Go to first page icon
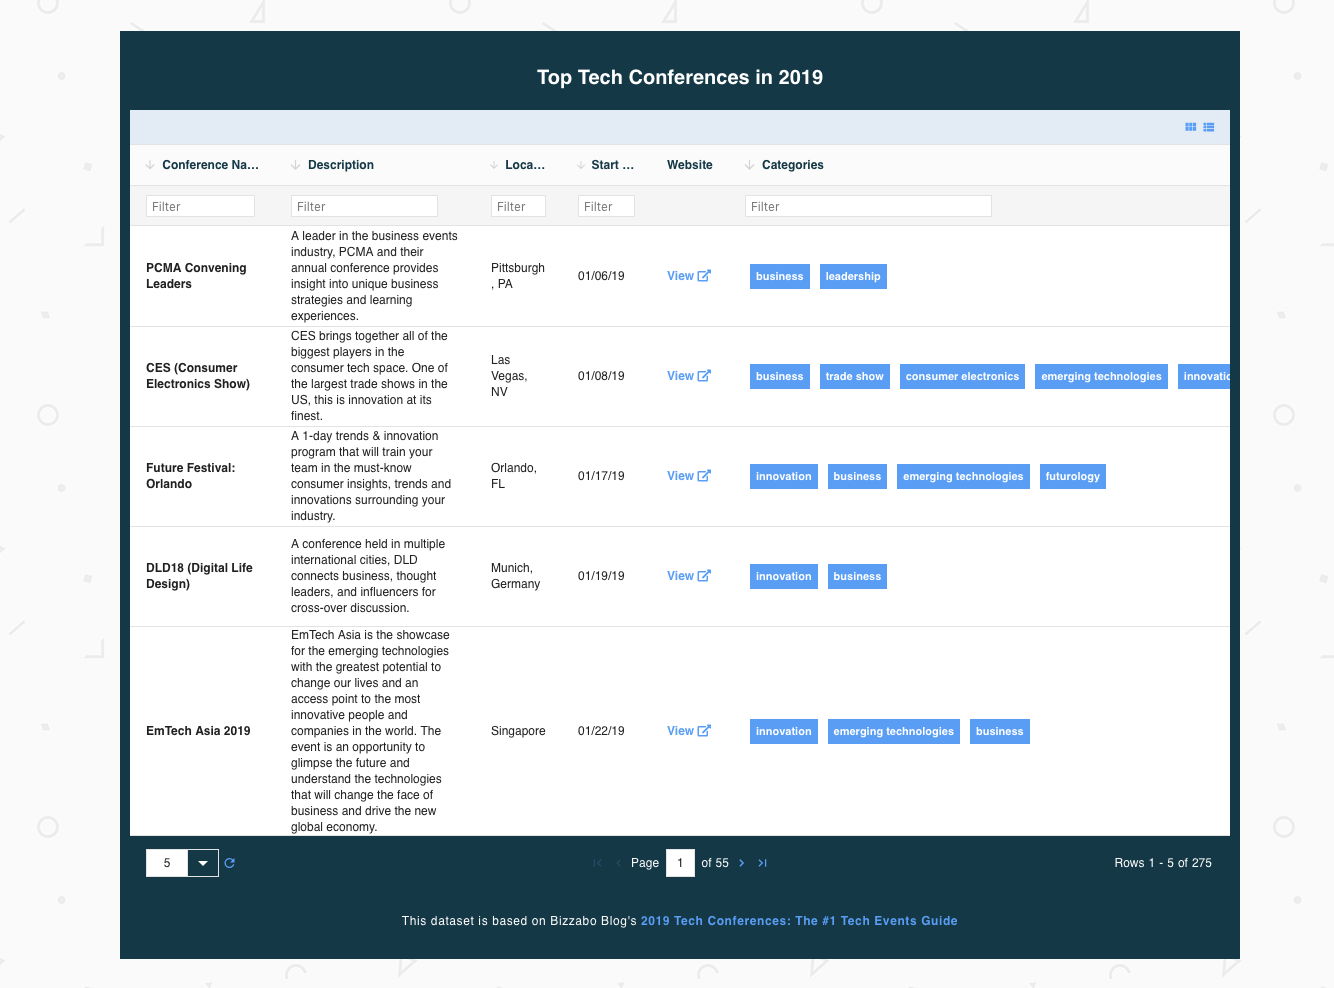The image size is (1334, 988). click(x=597, y=863)
